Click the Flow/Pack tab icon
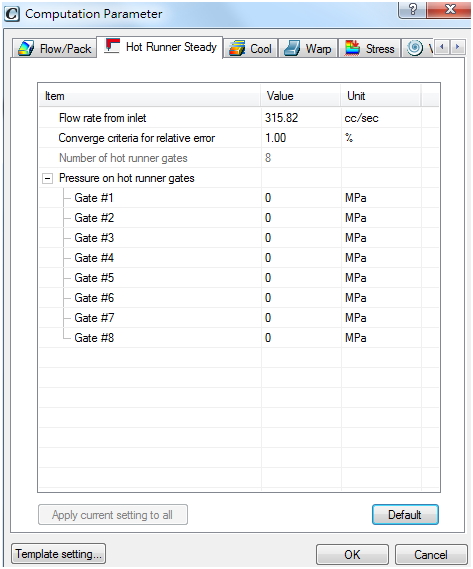Image resolution: width=473 pixels, height=569 pixels. coord(26,48)
